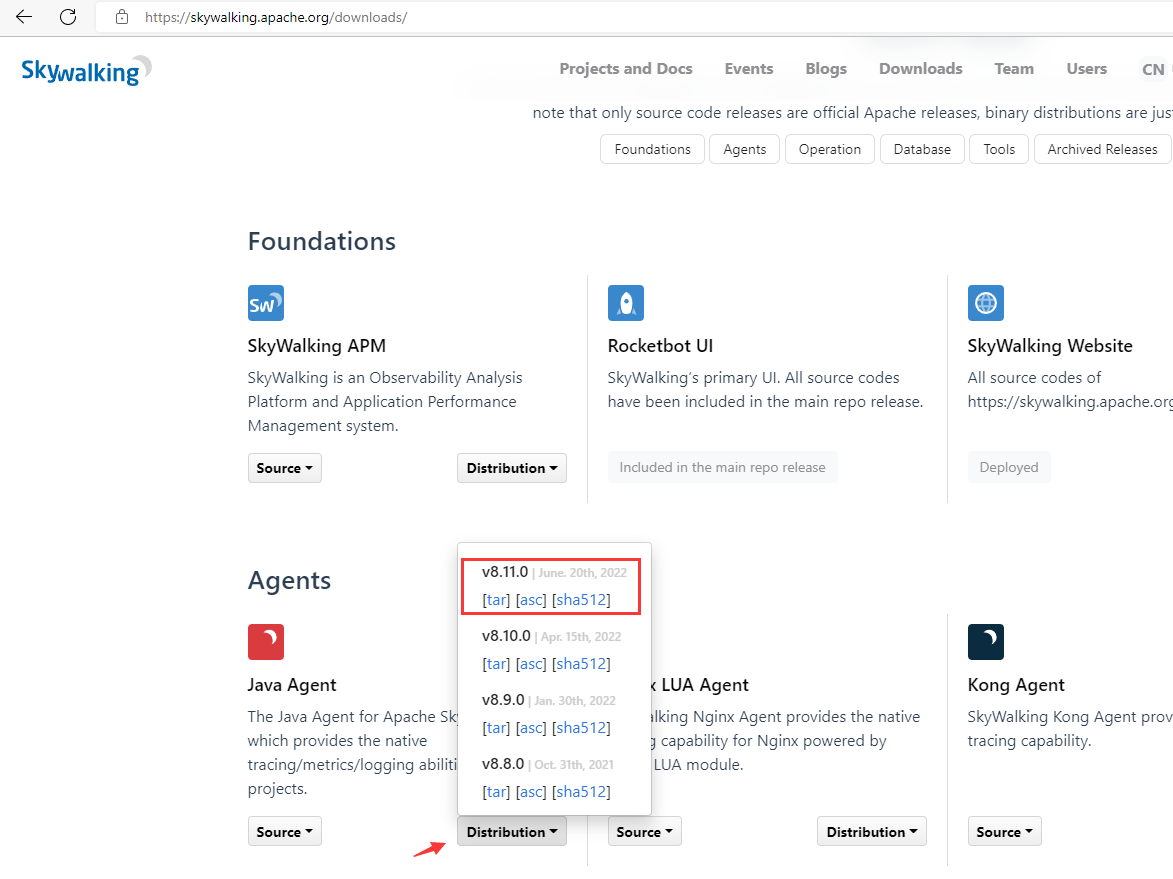
Task: Click the lock icon in address bar
Action: tap(122, 17)
